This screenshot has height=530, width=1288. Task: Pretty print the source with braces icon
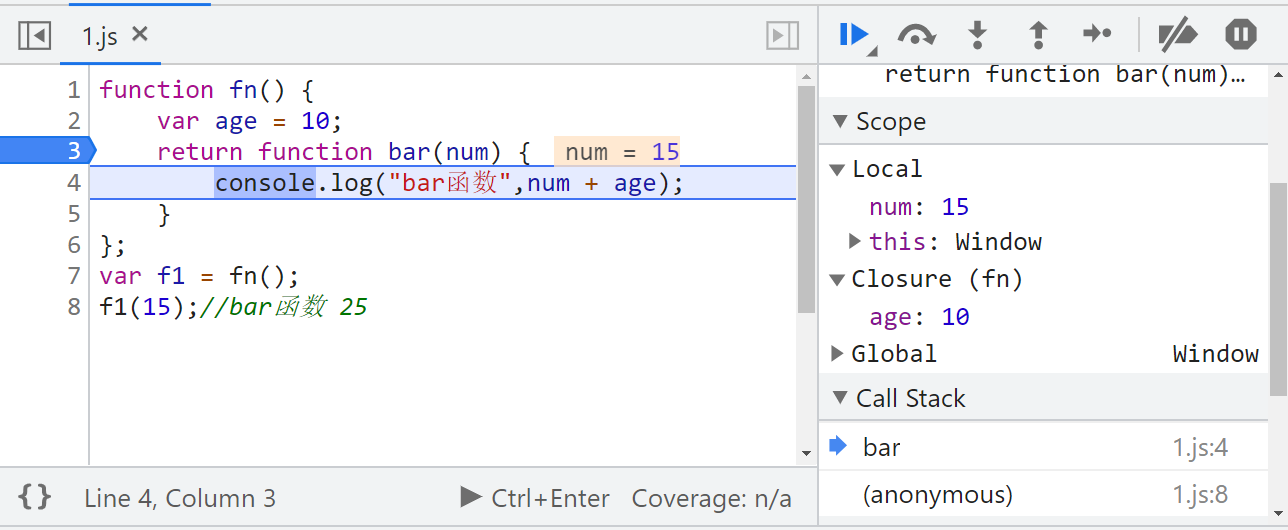point(35,497)
